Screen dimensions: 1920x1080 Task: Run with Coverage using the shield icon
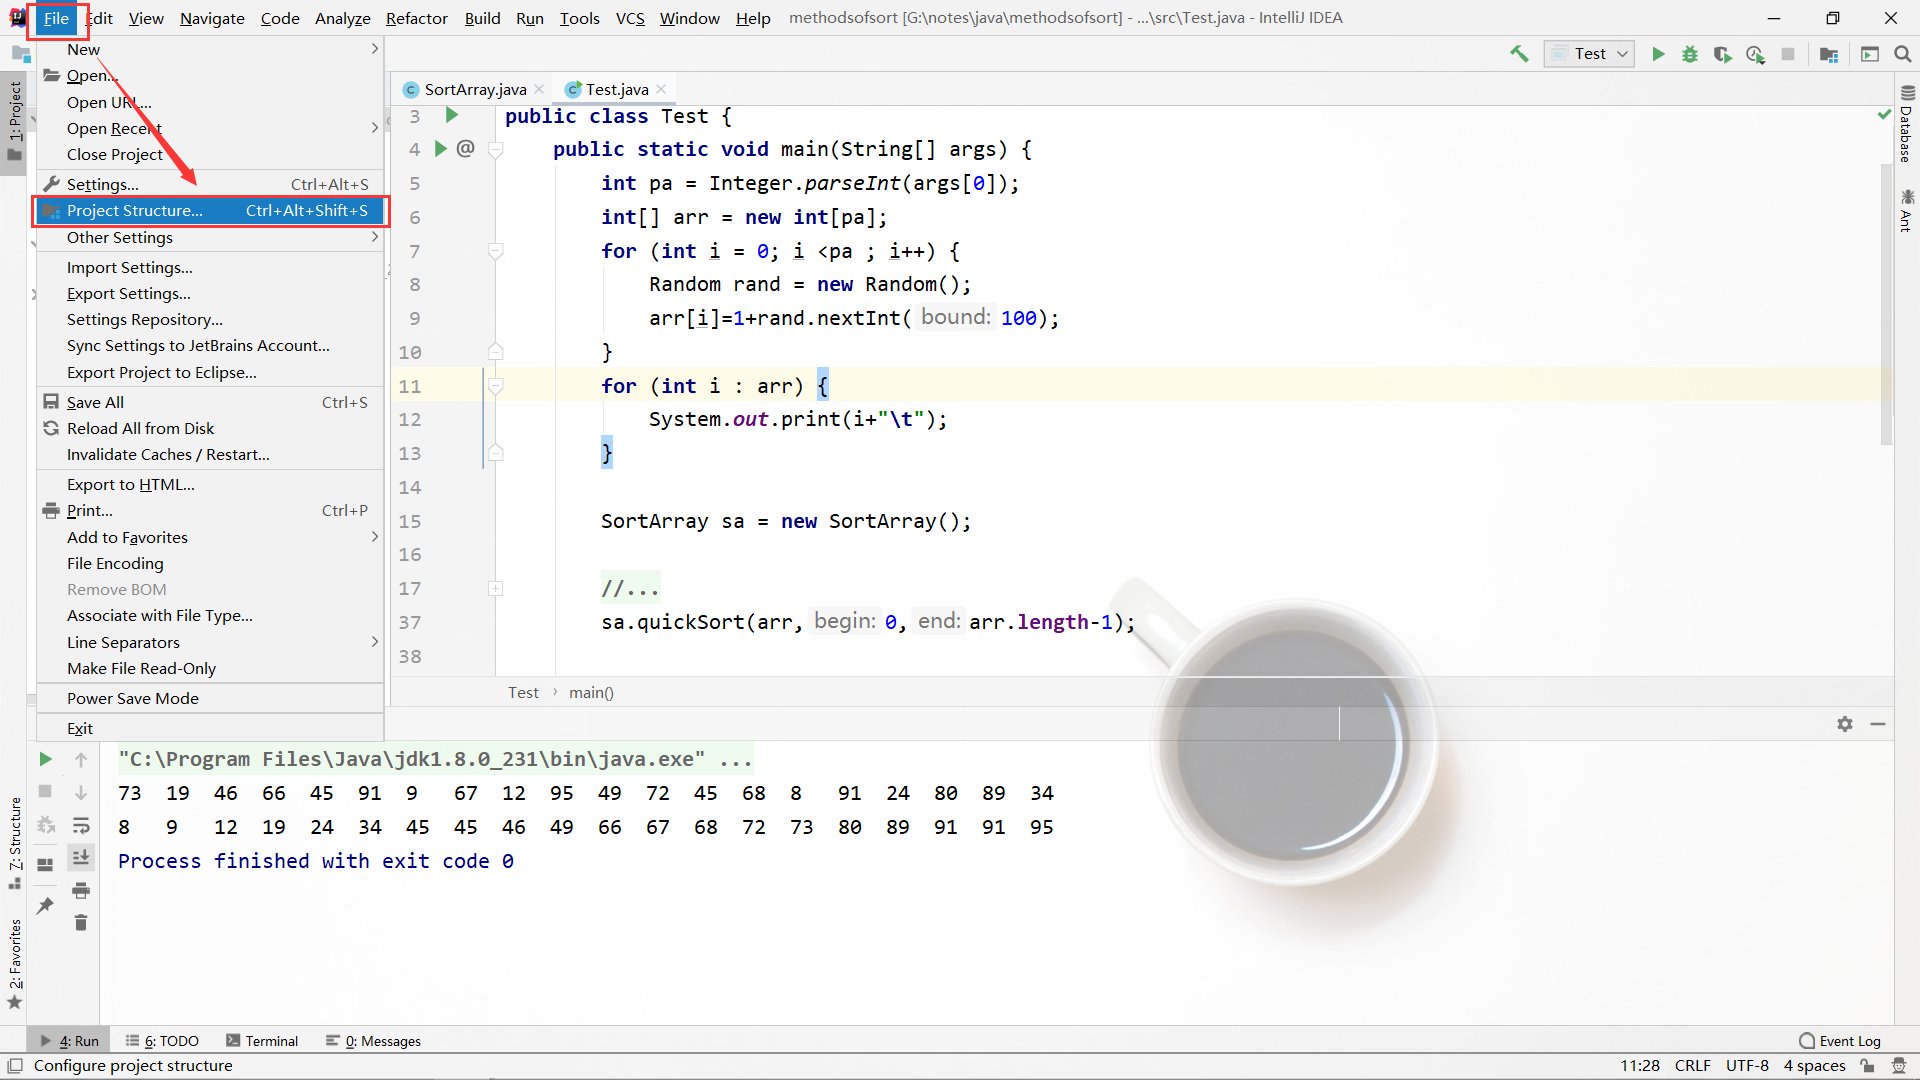tap(1723, 54)
